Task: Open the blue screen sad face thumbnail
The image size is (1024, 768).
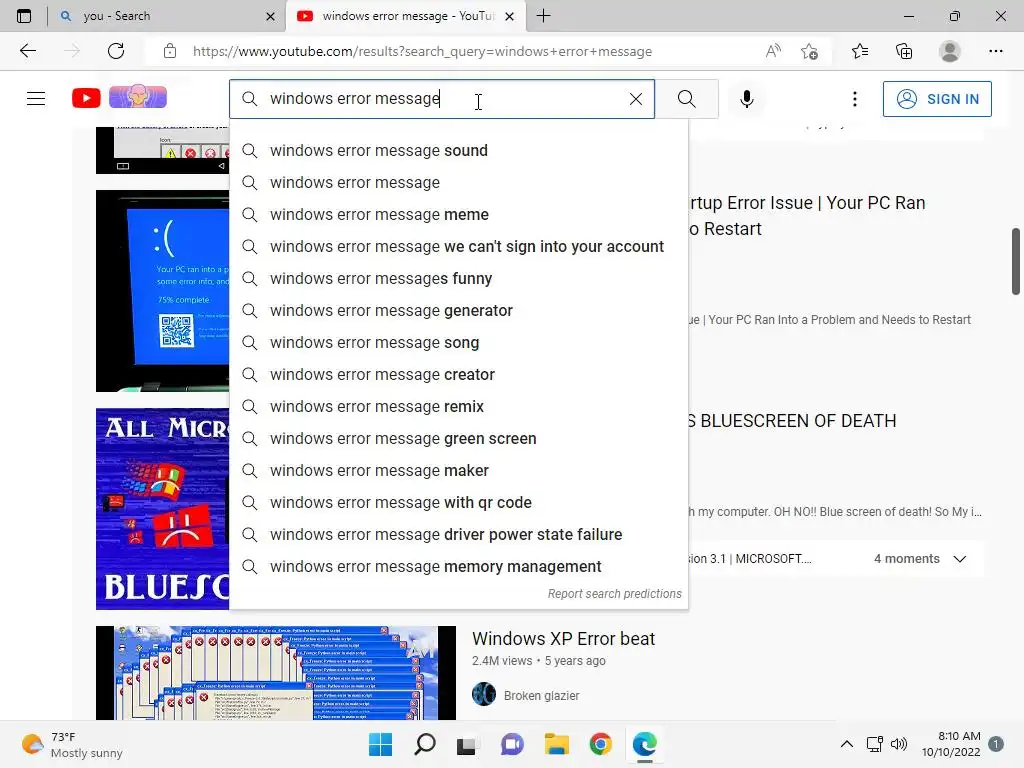Action: tap(163, 291)
